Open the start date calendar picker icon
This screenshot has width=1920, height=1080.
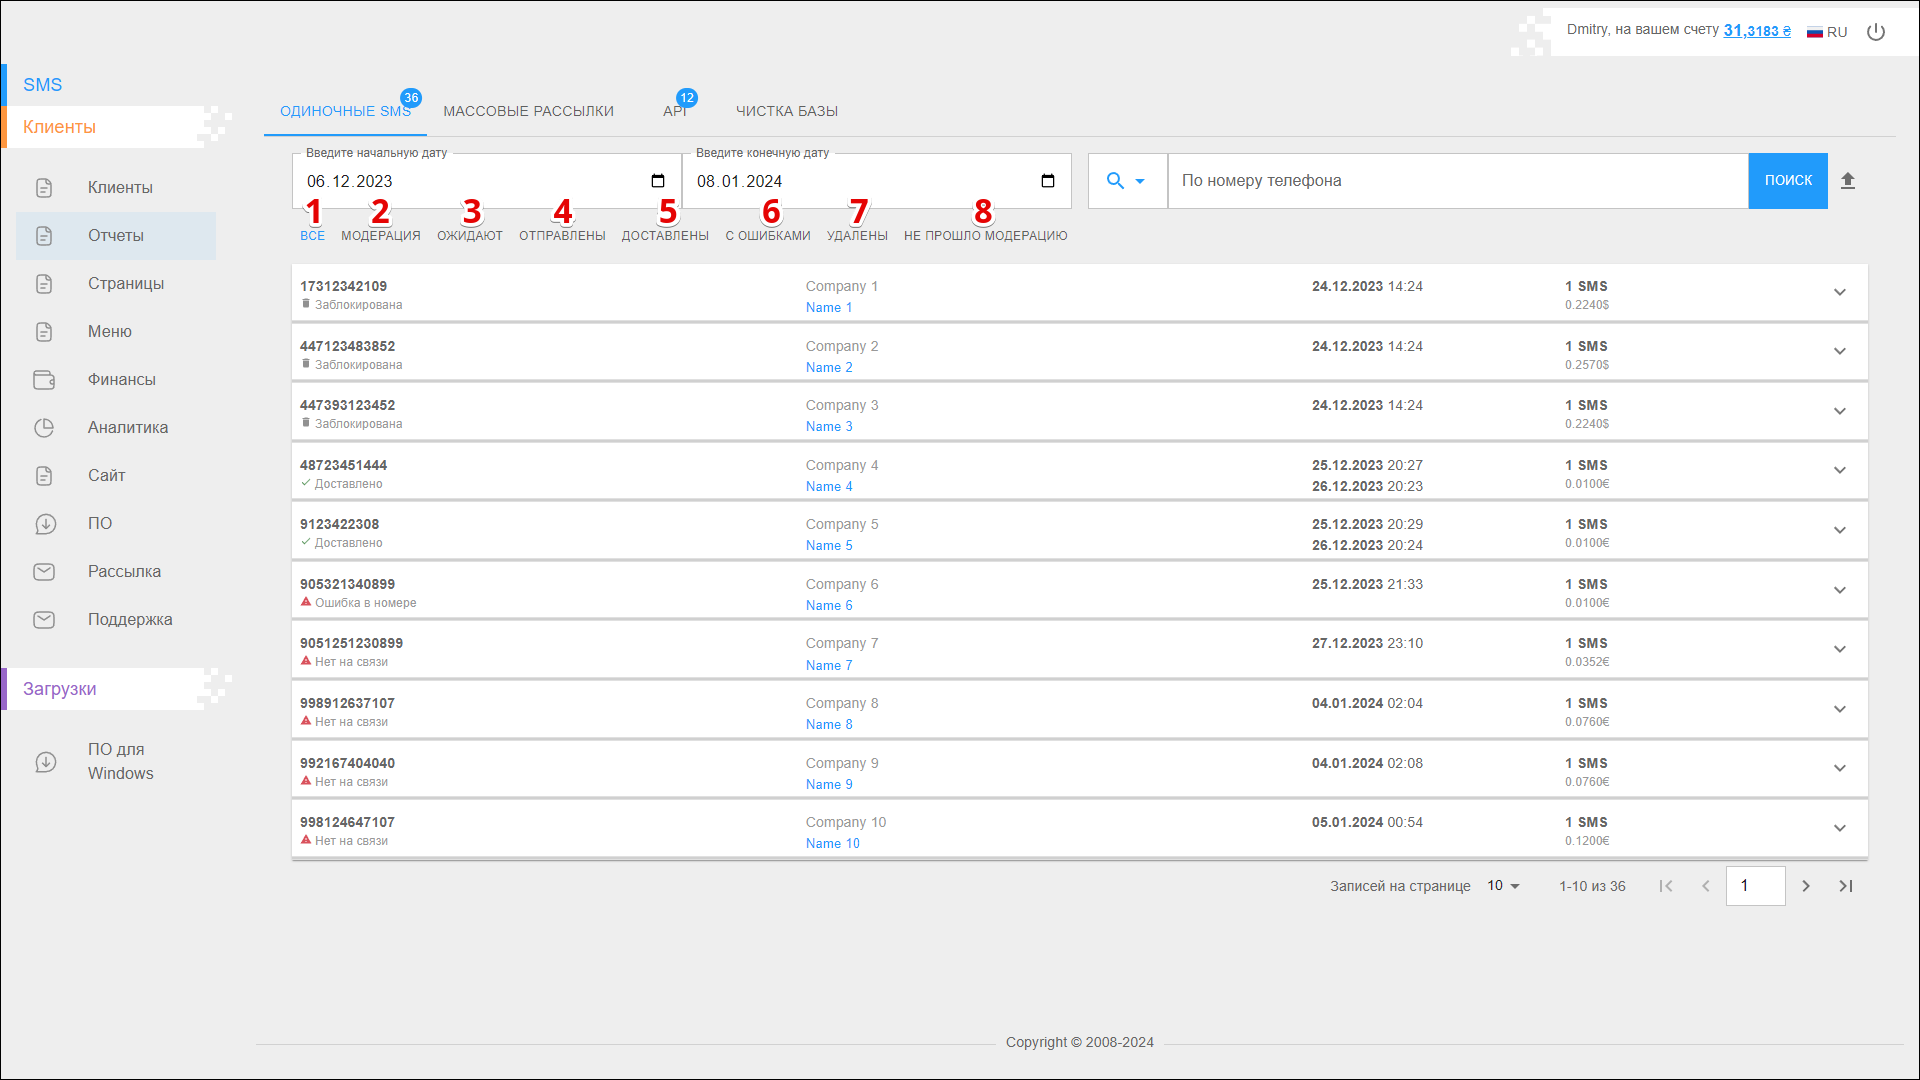(x=658, y=181)
